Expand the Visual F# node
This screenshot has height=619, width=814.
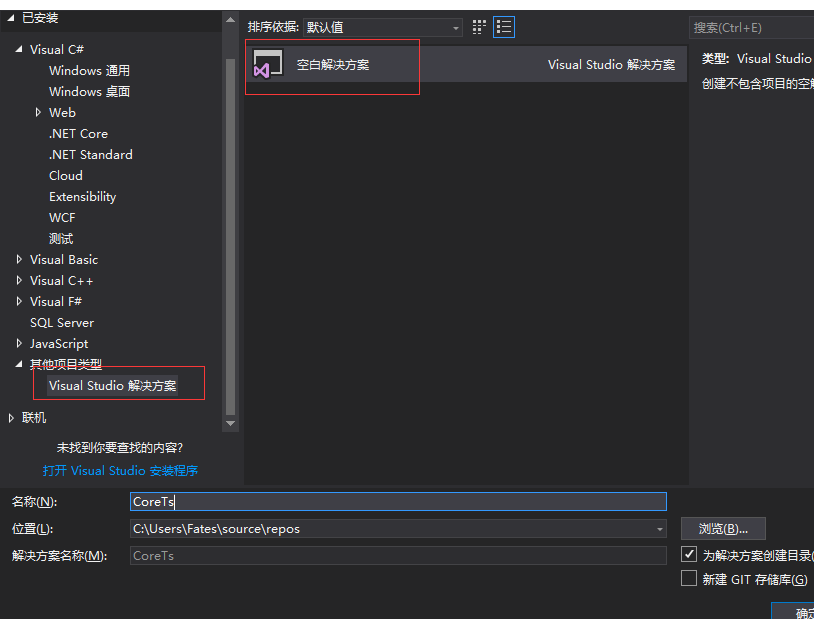click(19, 301)
